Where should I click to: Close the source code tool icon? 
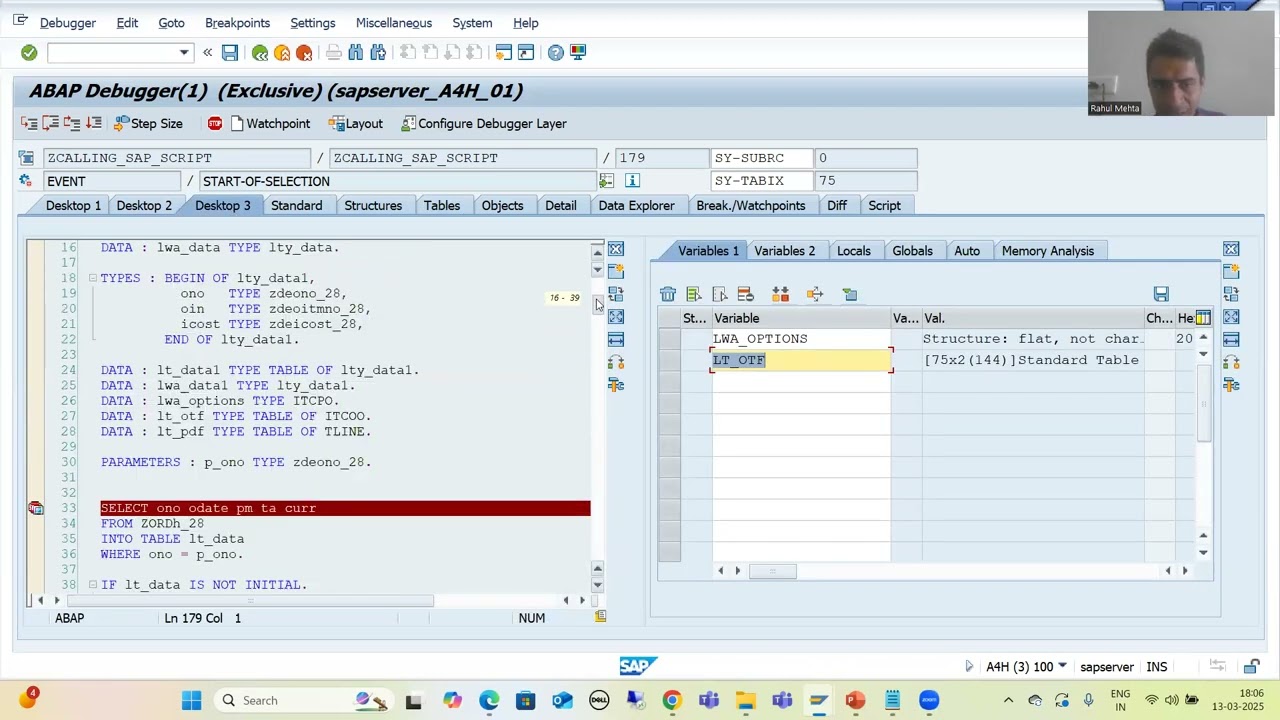tap(616, 249)
